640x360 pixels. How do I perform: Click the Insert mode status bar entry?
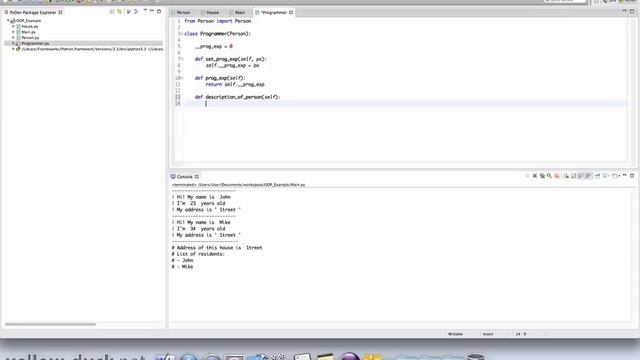488,334
